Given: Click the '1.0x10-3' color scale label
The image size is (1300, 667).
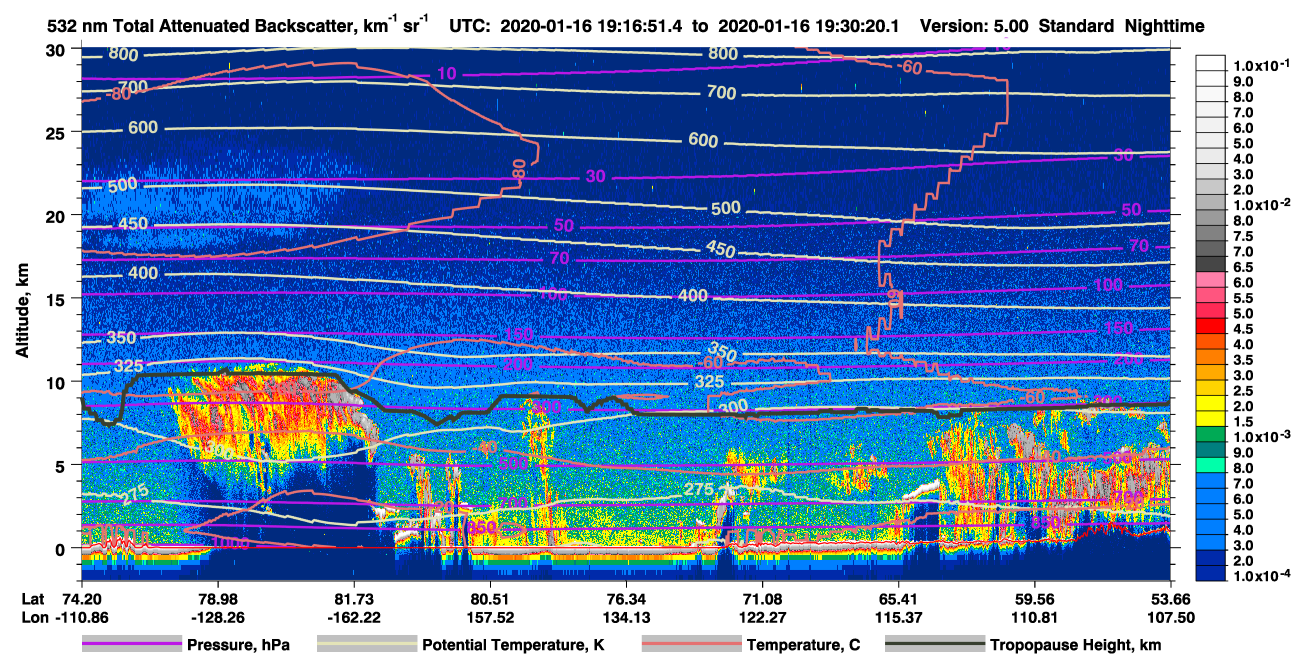Looking at the screenshot, I should tap(1261, 436).
